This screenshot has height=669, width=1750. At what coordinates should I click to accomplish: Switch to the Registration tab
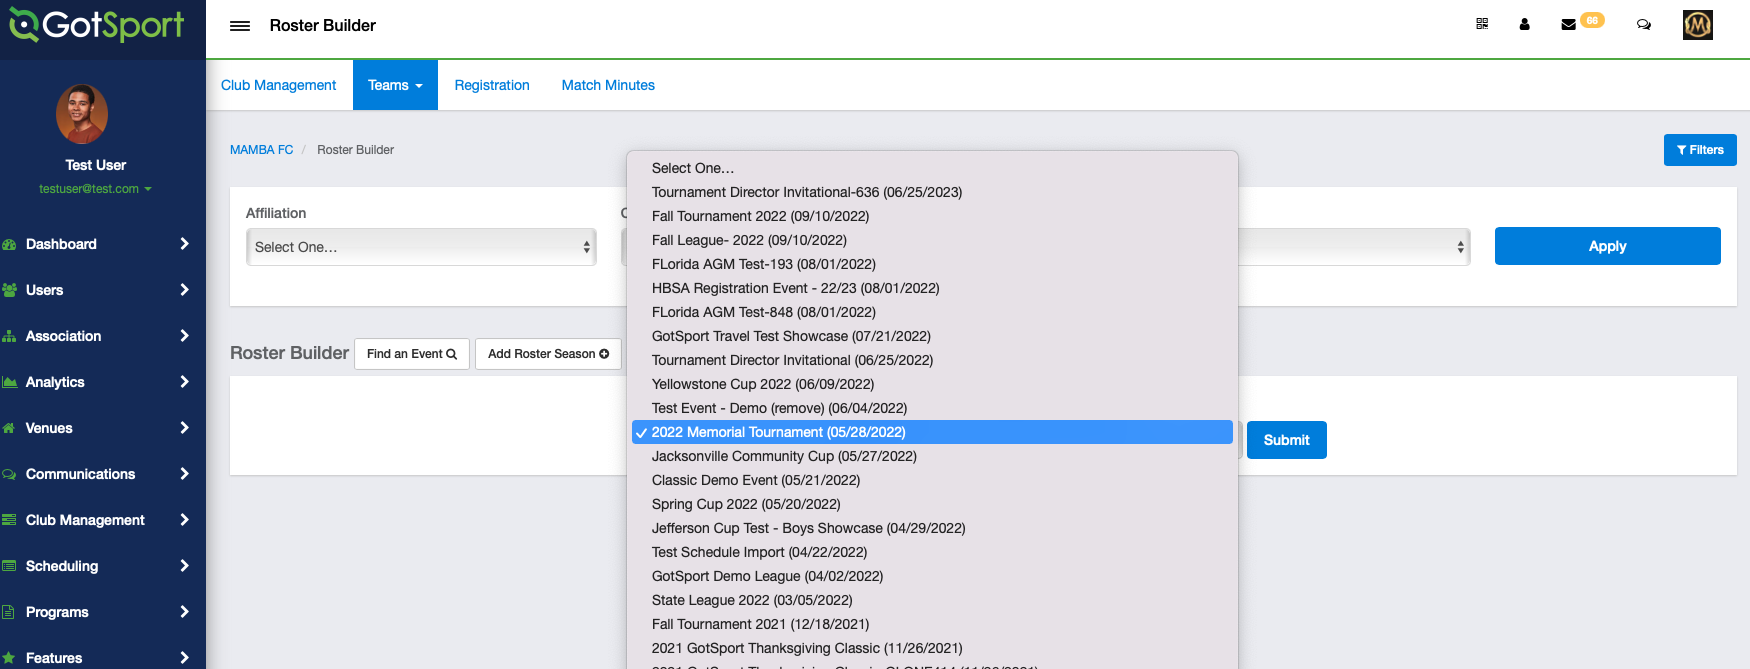click(492, 85)
